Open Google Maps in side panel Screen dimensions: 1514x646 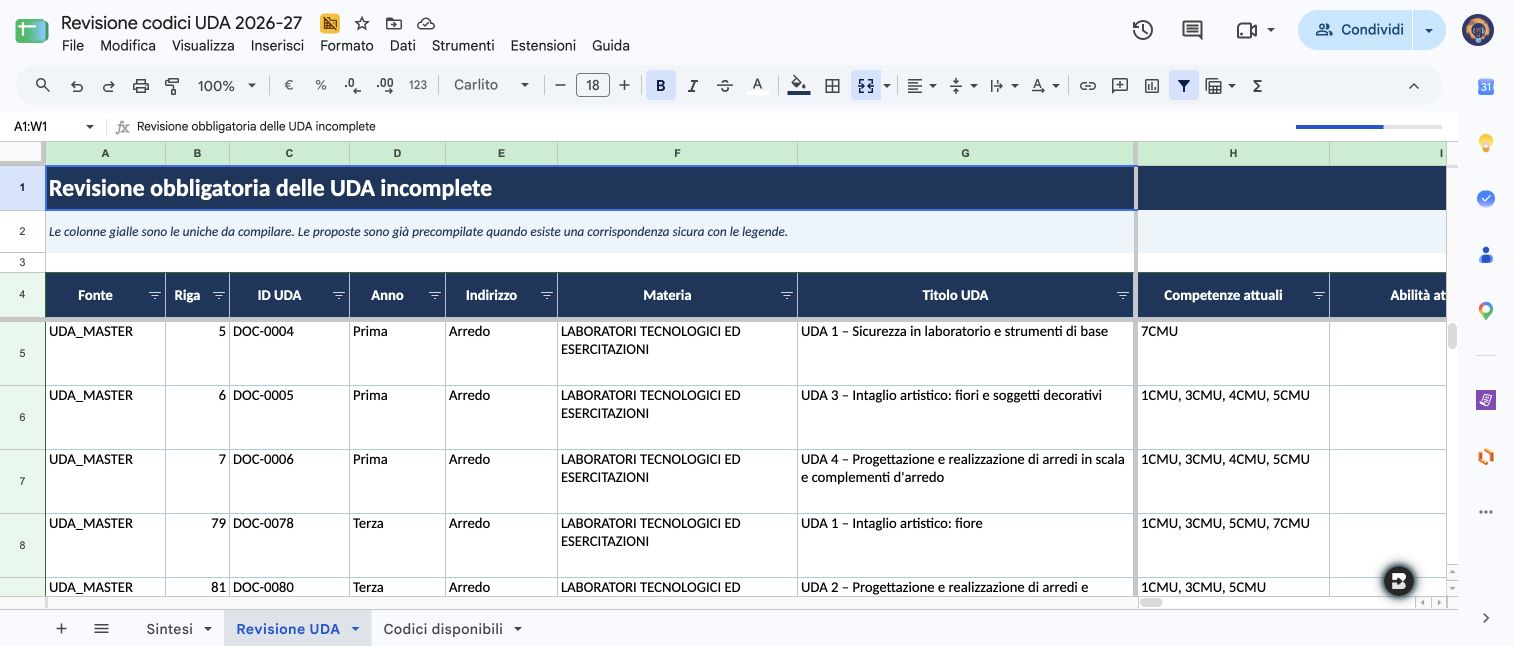[1486, 311]
